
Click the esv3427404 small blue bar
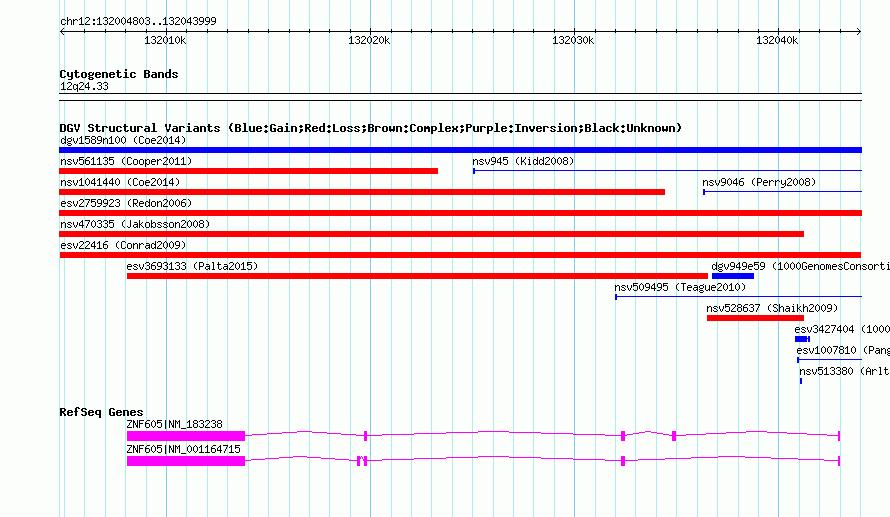point(802,339)
